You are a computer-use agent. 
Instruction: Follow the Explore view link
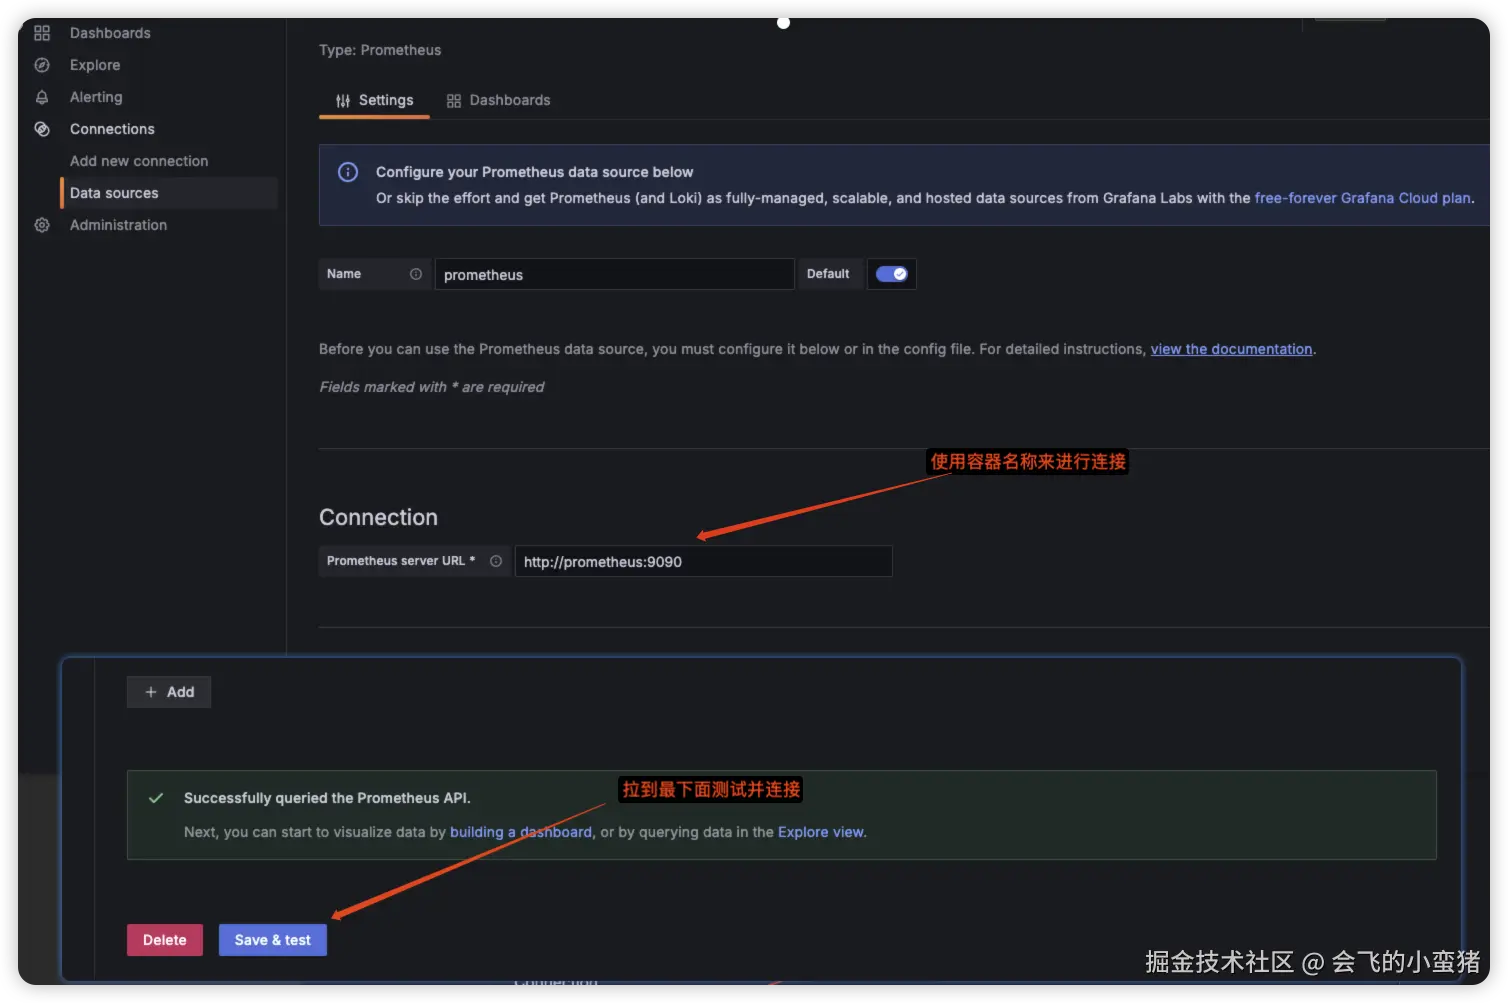[x=821, y=832]
